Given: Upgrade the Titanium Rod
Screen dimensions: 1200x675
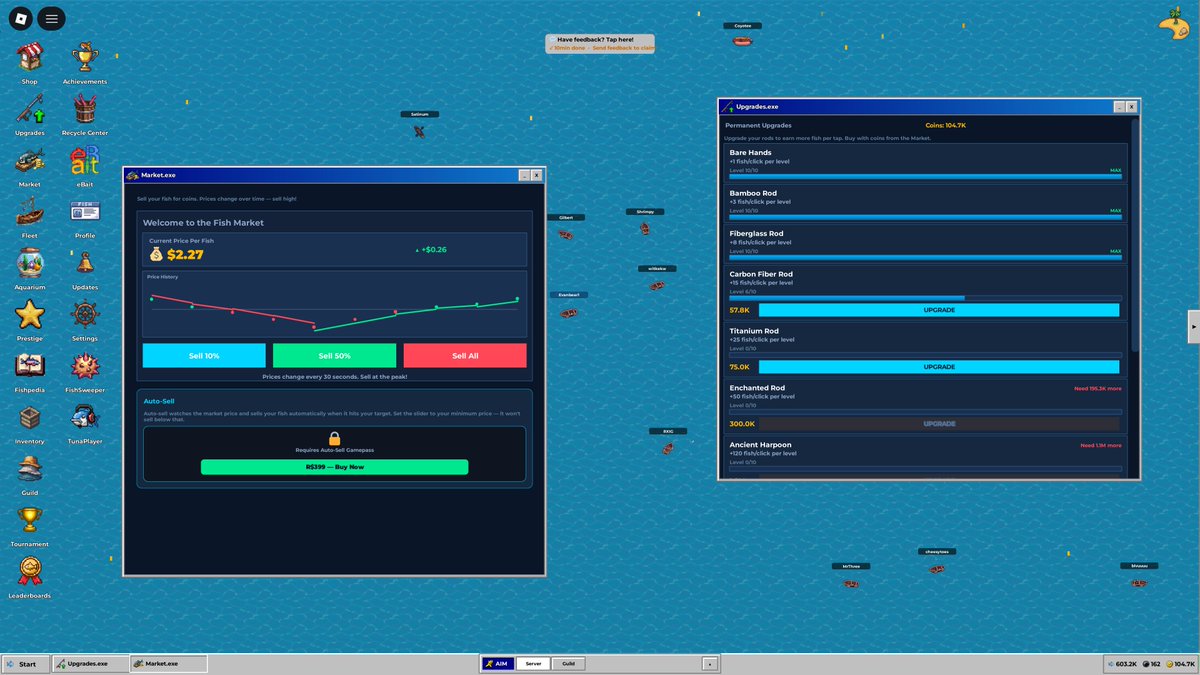Looking at the screenshot, I should coord(939,367).
